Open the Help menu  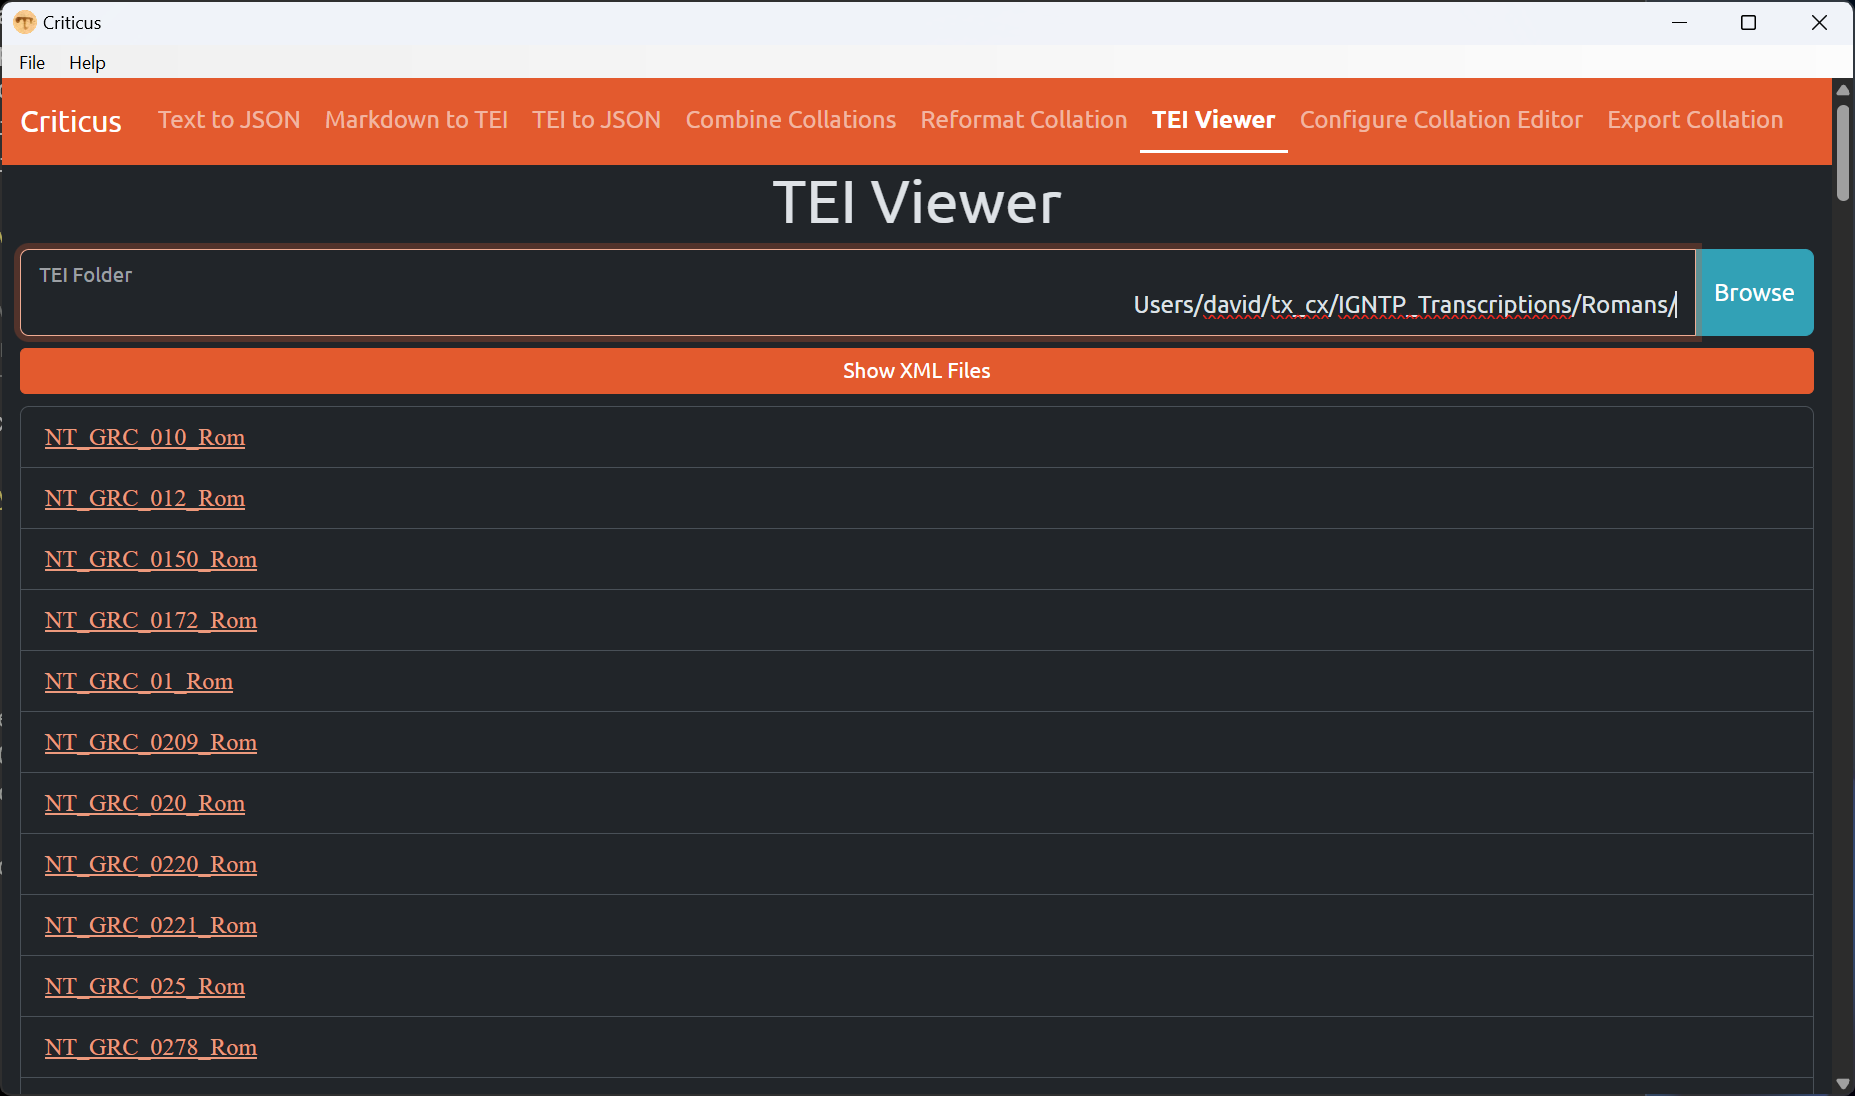pos(87,62)
